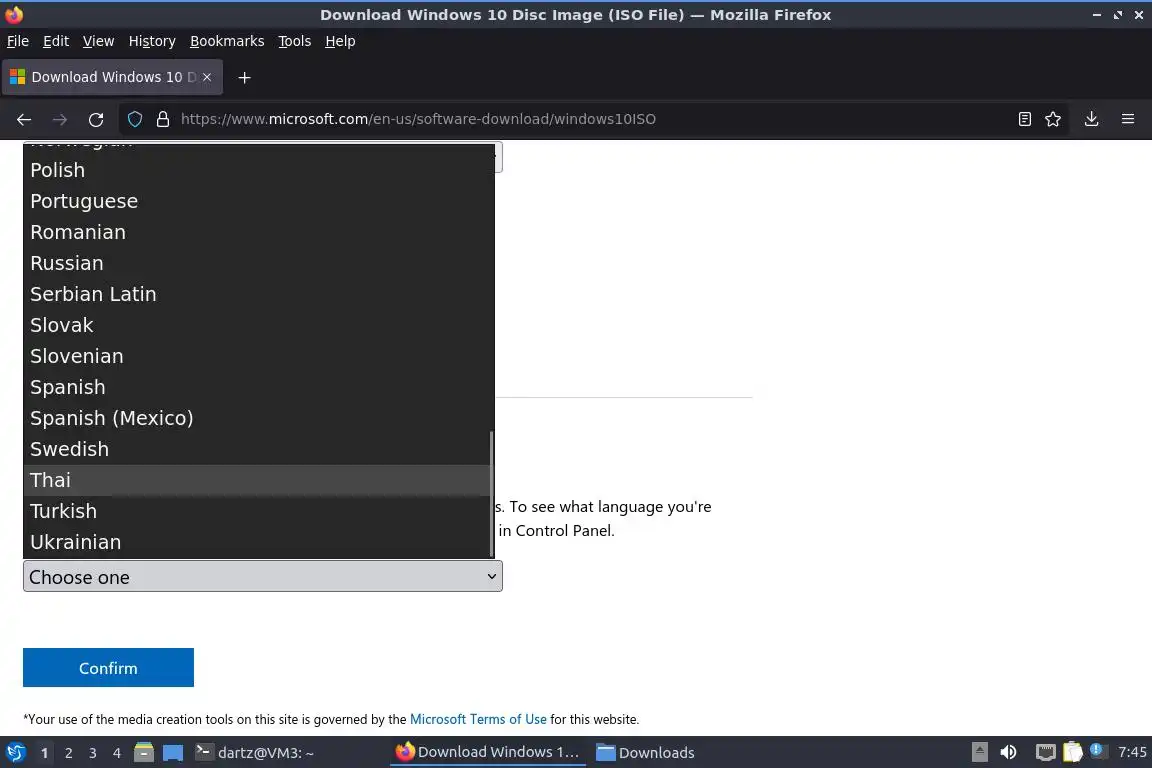Switch to workspace 2
The height and width of the screenshot is (768, 1152).
68,753
